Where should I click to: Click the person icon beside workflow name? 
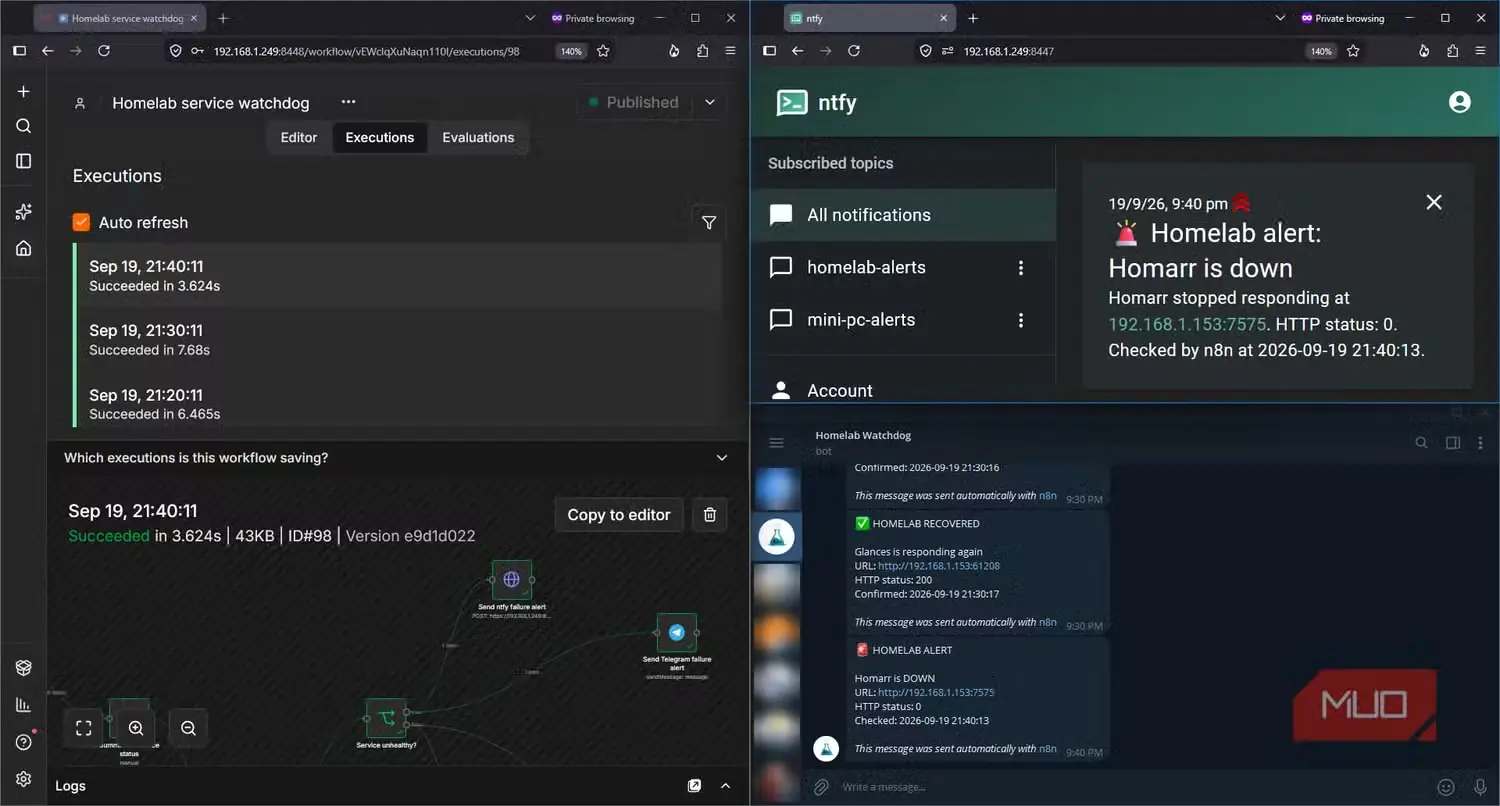click(x=80, y=103)
